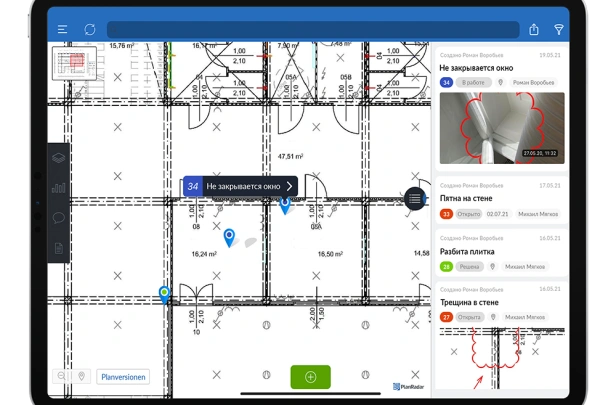
Task: Click the green add ticket plus button
Action: pos(310,377)
